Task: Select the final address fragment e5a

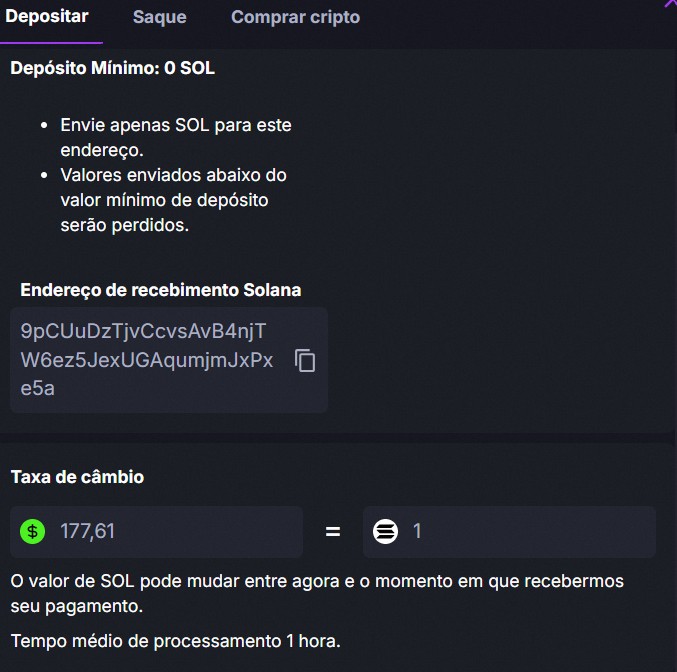Action: (38, 388)
